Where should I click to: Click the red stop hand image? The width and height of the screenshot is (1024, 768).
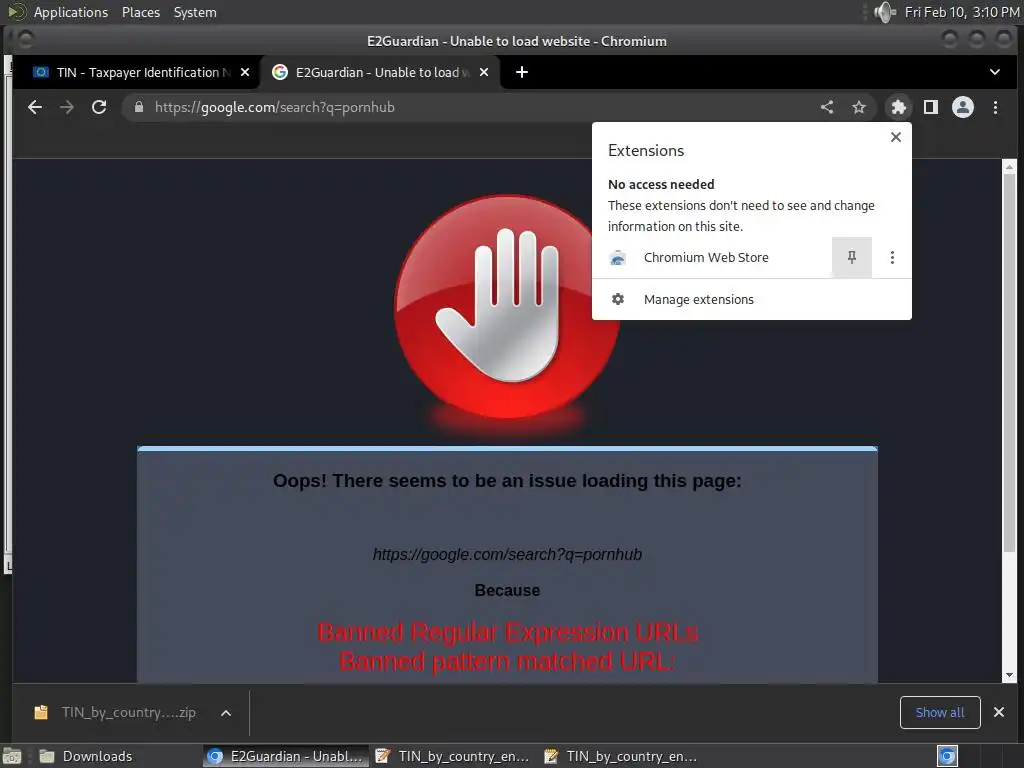point(507,307)
